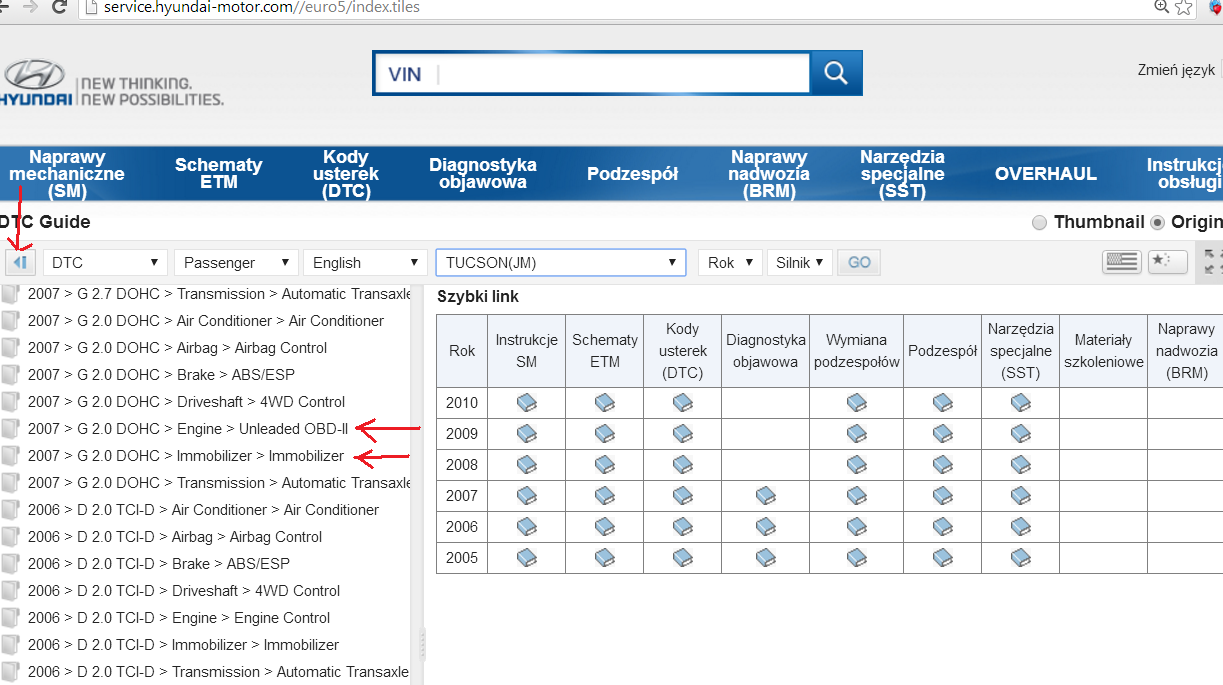Open 2009 Podzespół book icon
1223x685 pixels.
coord(943,434)
